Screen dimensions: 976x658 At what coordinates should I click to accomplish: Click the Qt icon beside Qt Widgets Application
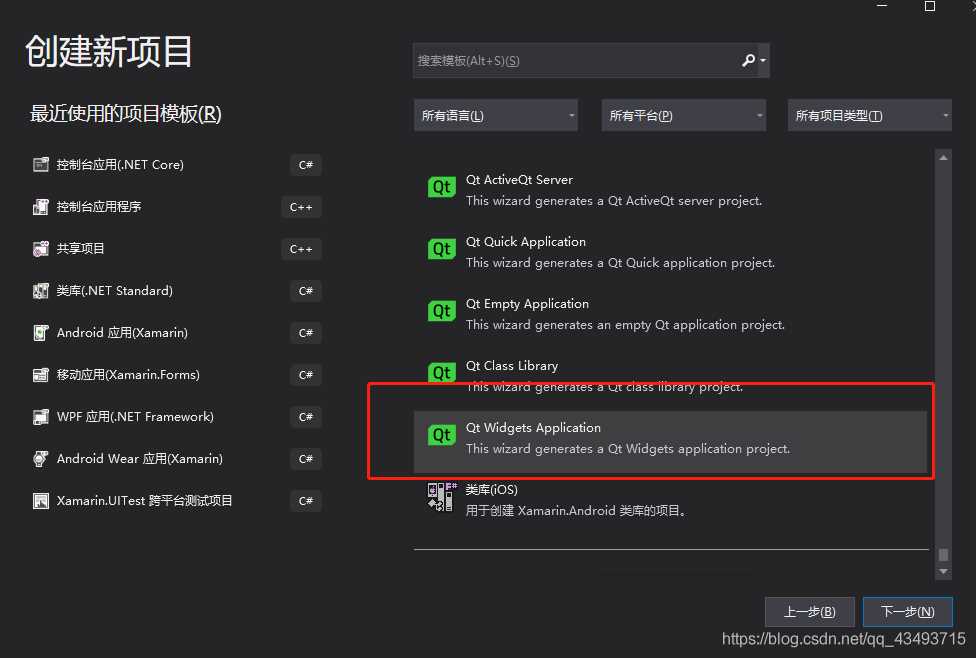click(x=441, y=435)
